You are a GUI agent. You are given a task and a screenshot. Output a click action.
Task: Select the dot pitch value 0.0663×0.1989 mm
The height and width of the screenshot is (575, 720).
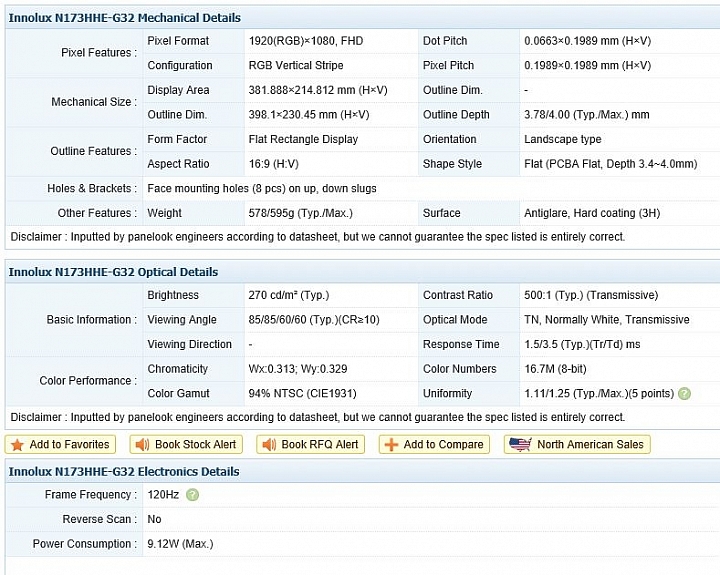[587, 41]
